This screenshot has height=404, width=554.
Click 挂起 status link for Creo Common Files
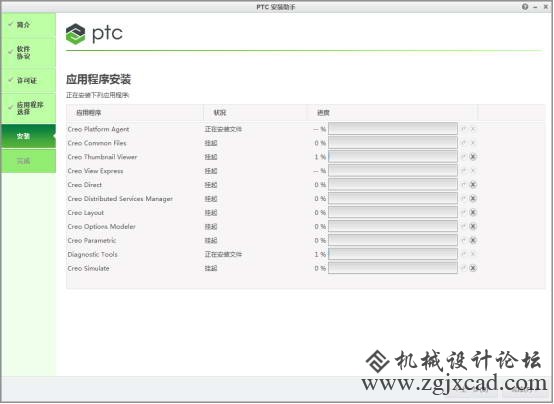(211, 143)
